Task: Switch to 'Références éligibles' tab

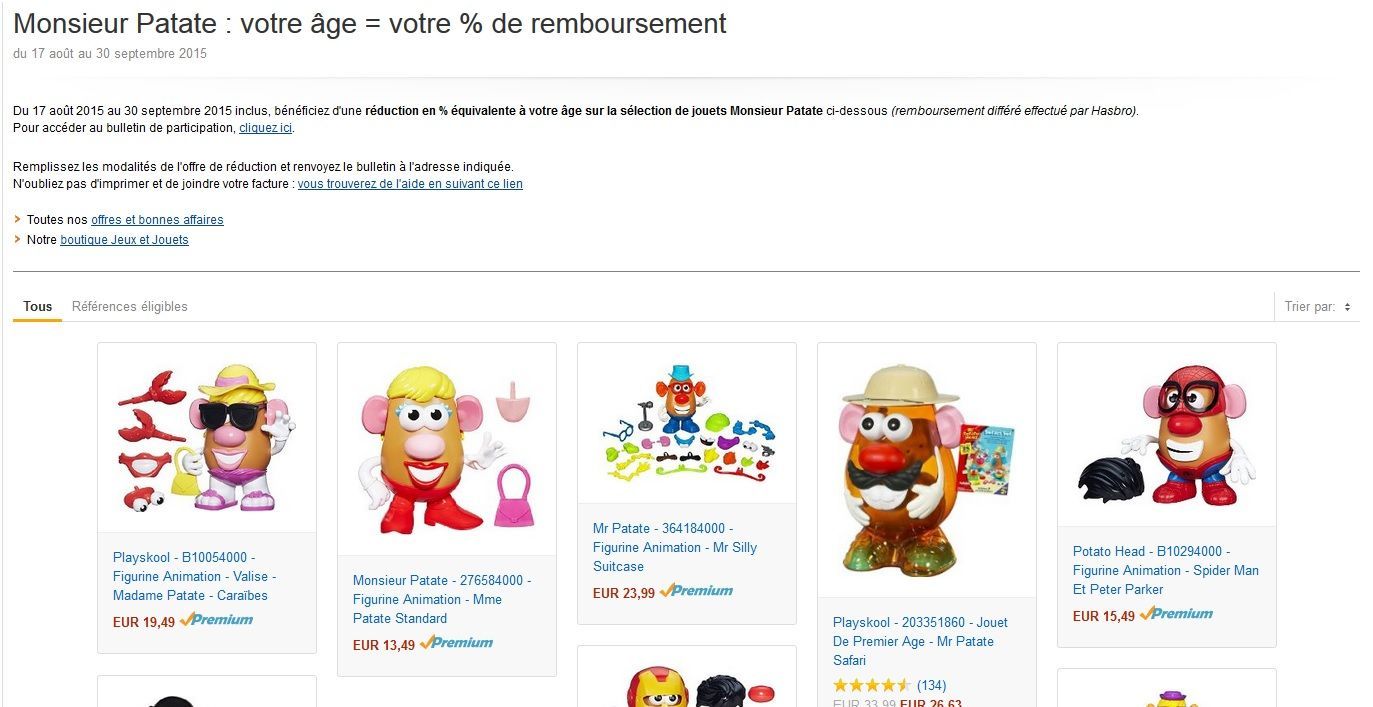Action: coord(130,307)
